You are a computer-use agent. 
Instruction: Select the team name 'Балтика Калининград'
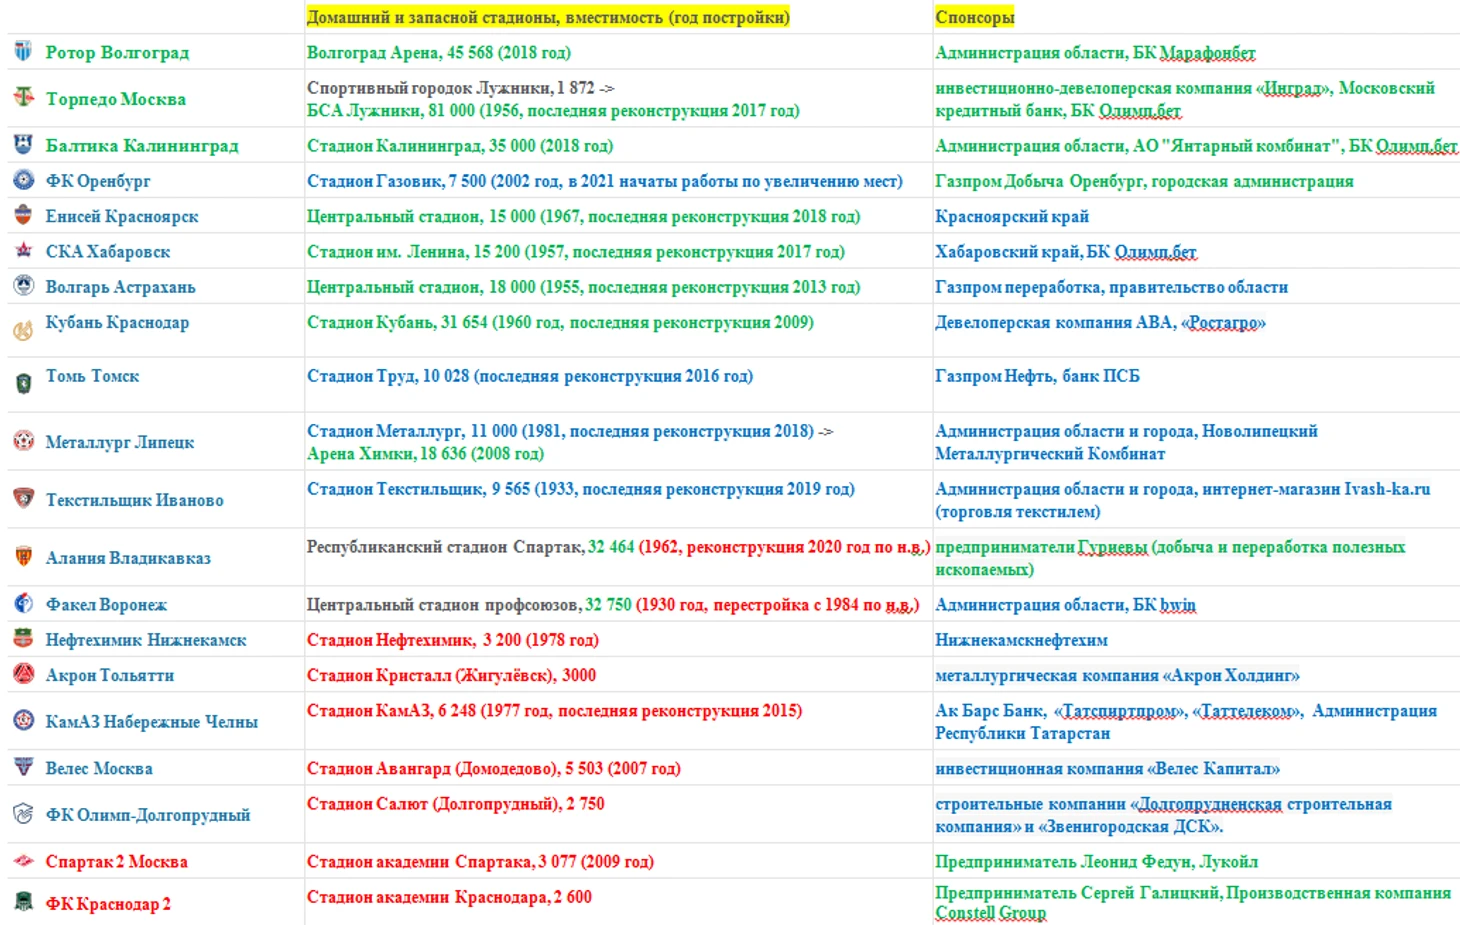point(142,145)
